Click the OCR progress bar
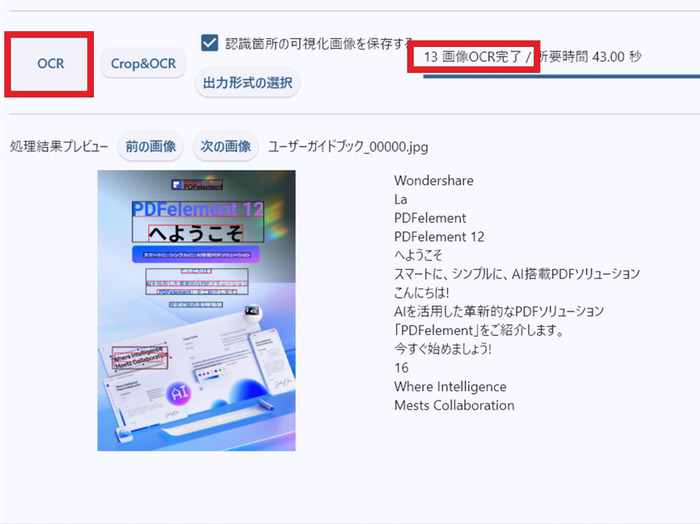The height and width of the screenshot is (524, 700). coord(561,76)
